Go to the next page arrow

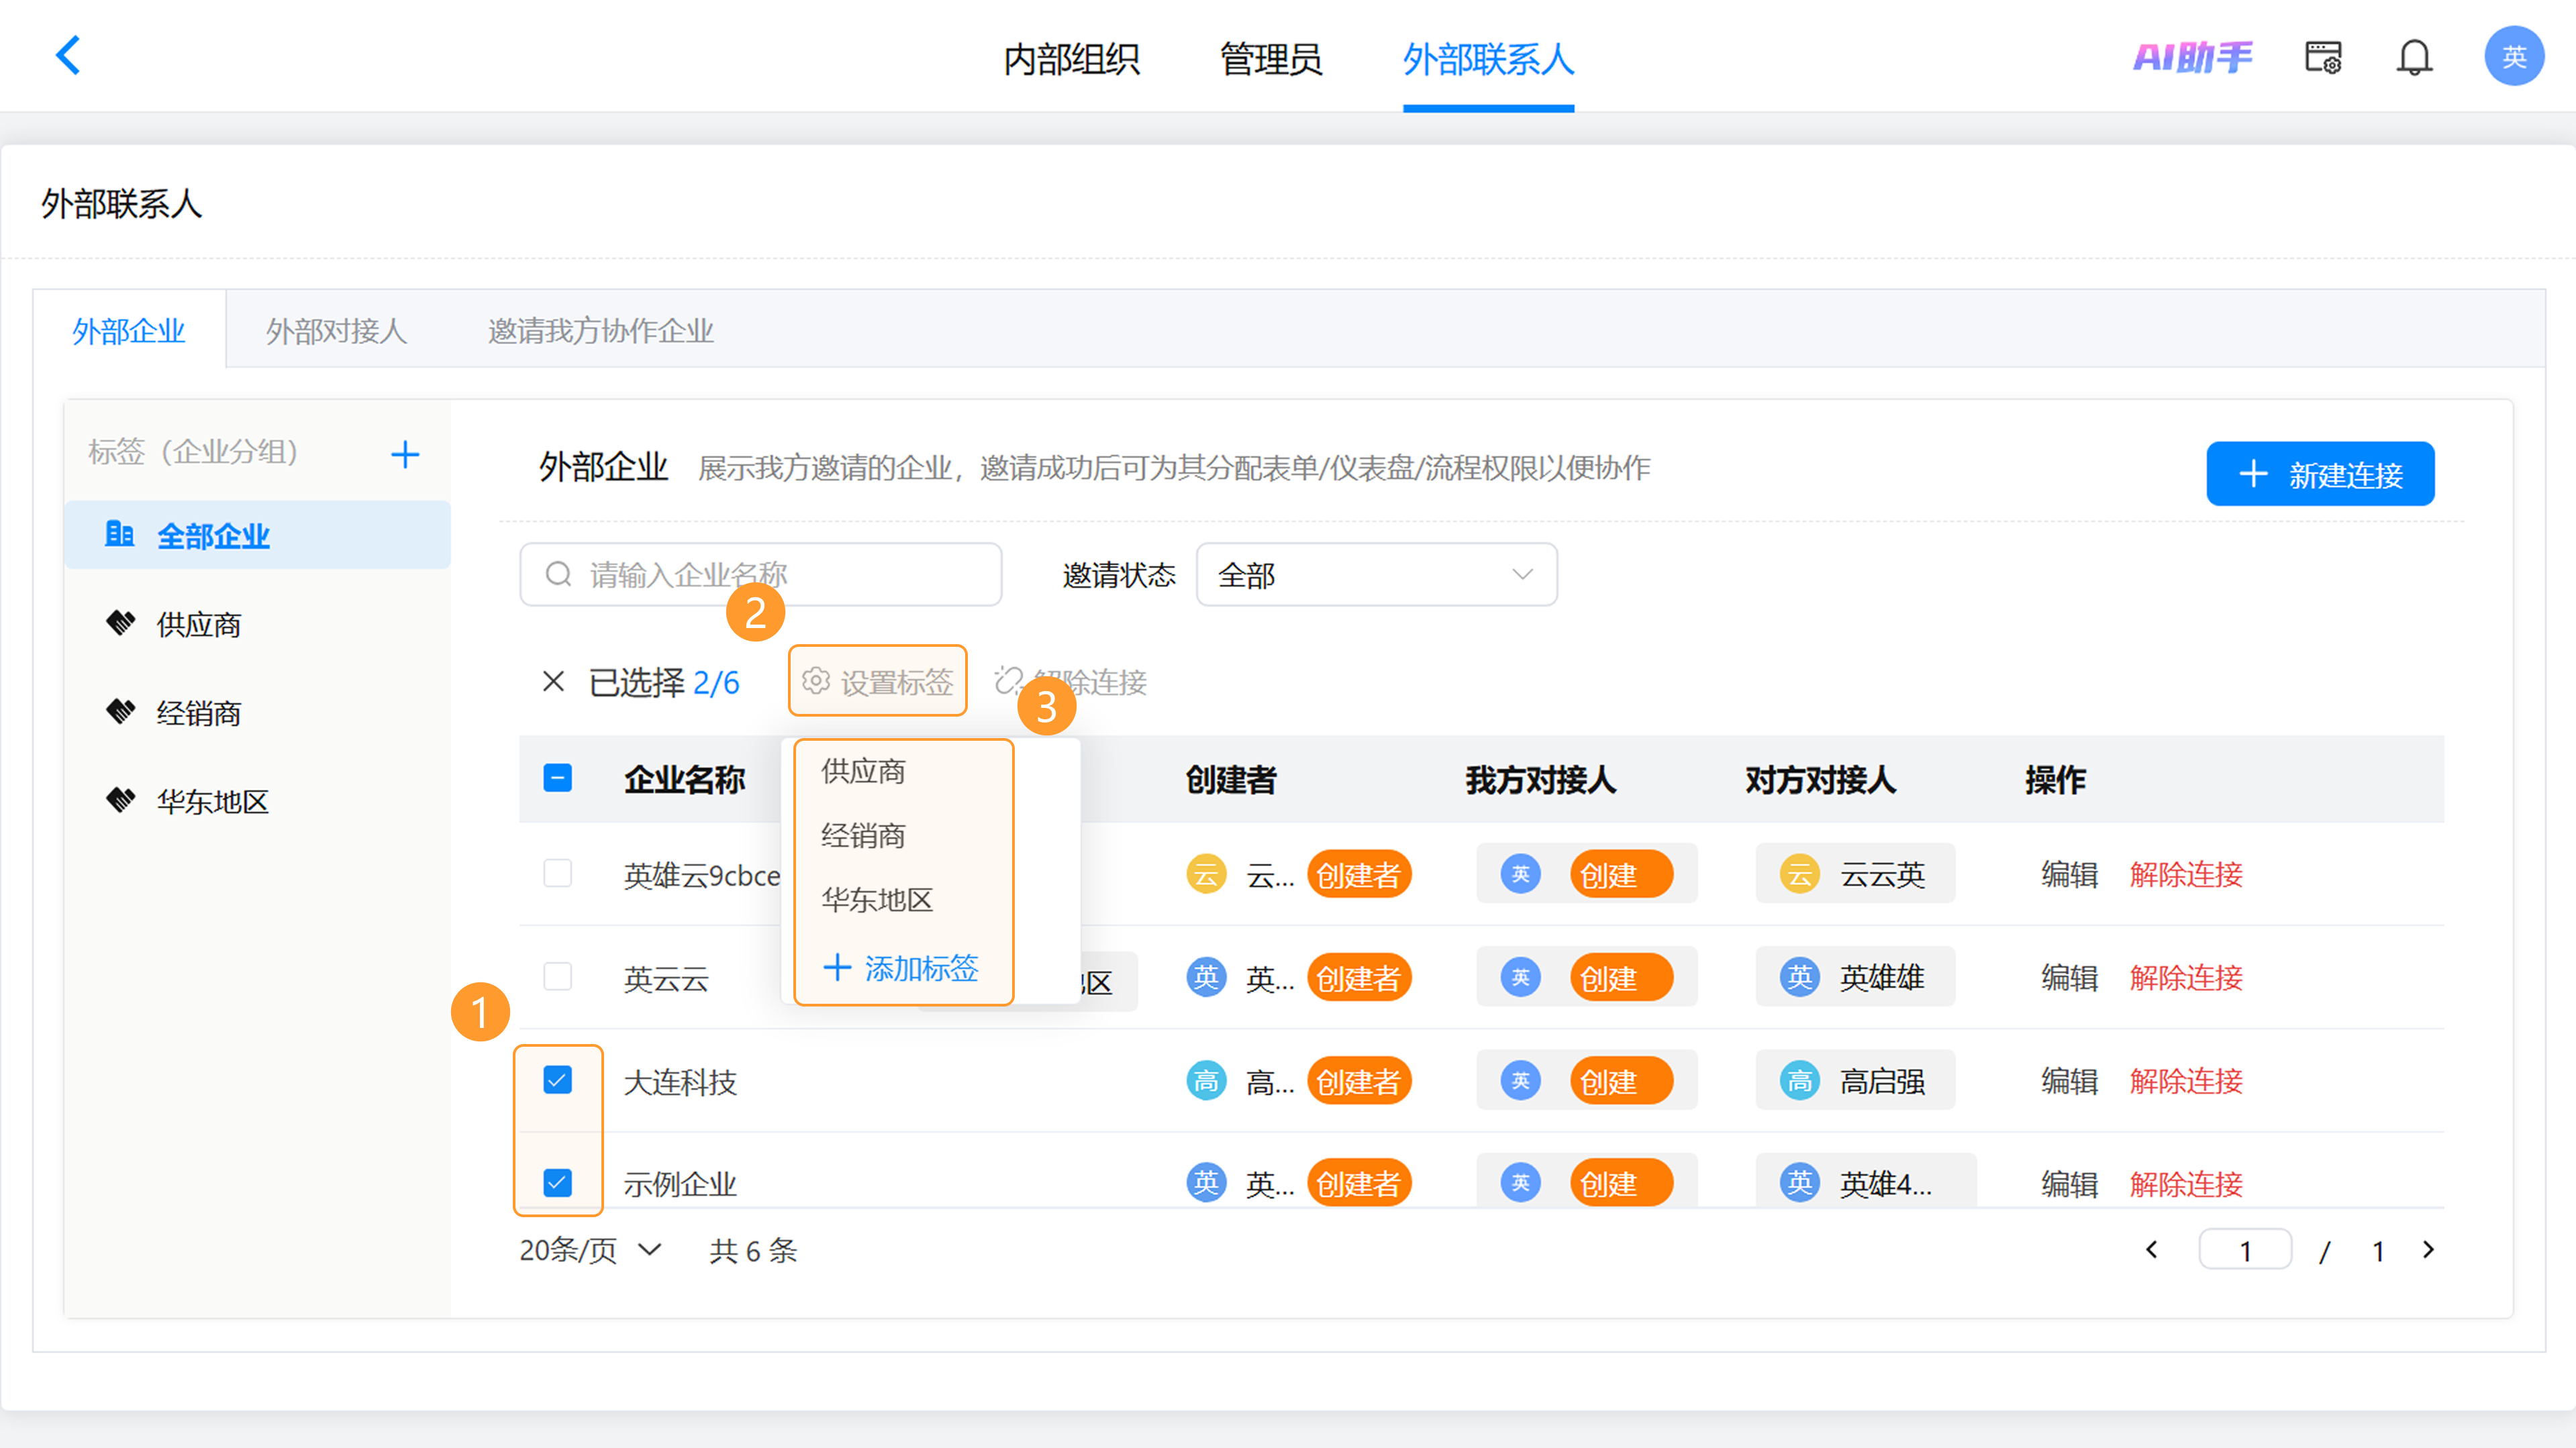2428,1250
